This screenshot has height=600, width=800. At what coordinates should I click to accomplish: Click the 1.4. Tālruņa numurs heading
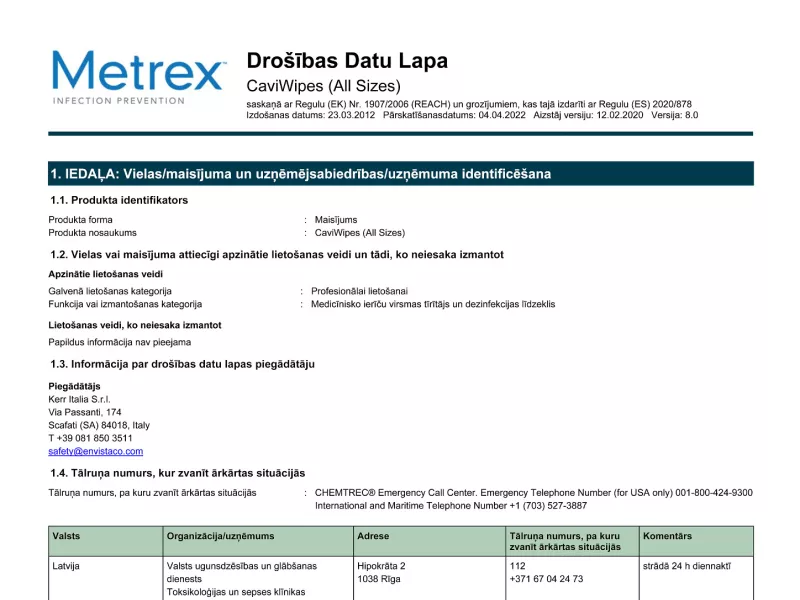click(177, 472)
